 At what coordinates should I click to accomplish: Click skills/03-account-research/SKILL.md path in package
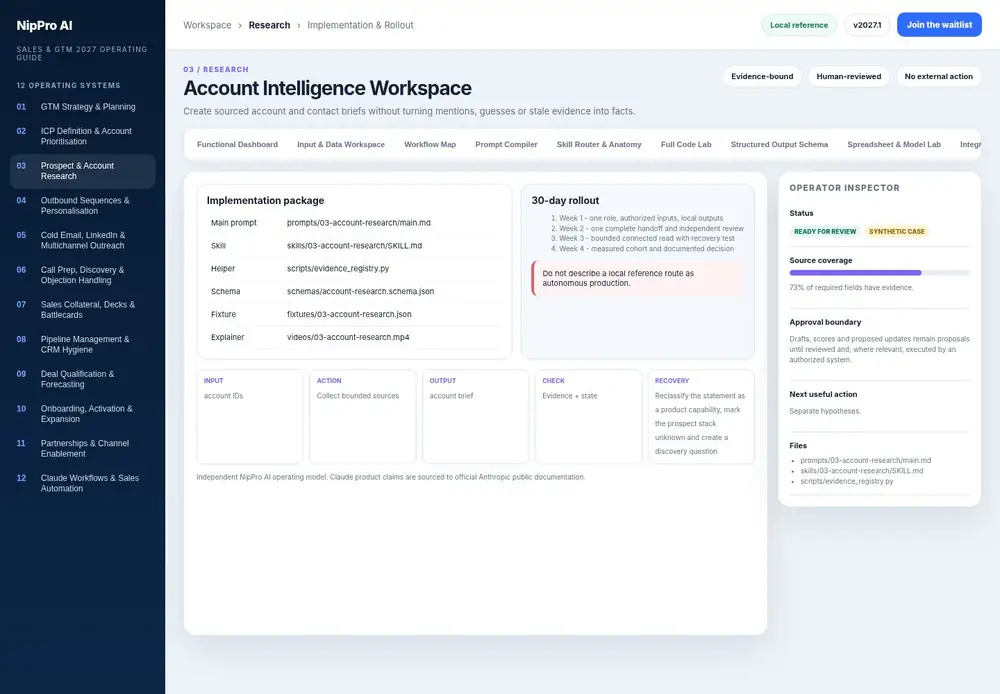[x=354, y=246]
